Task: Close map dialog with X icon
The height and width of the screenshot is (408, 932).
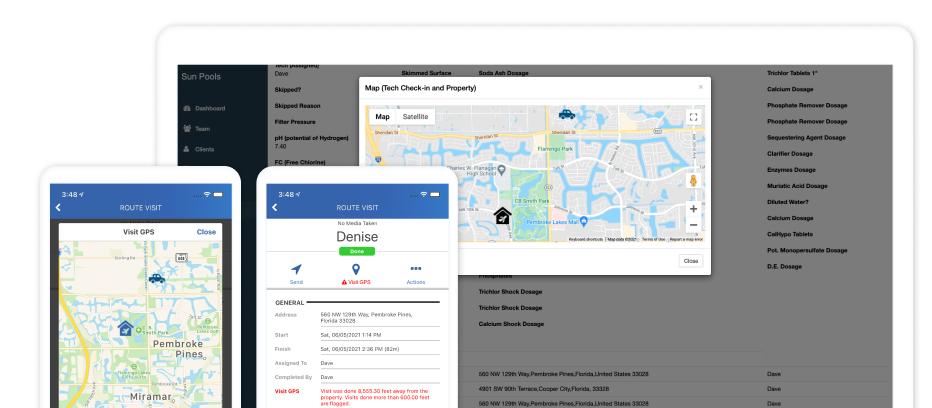Action: (700, 87)
